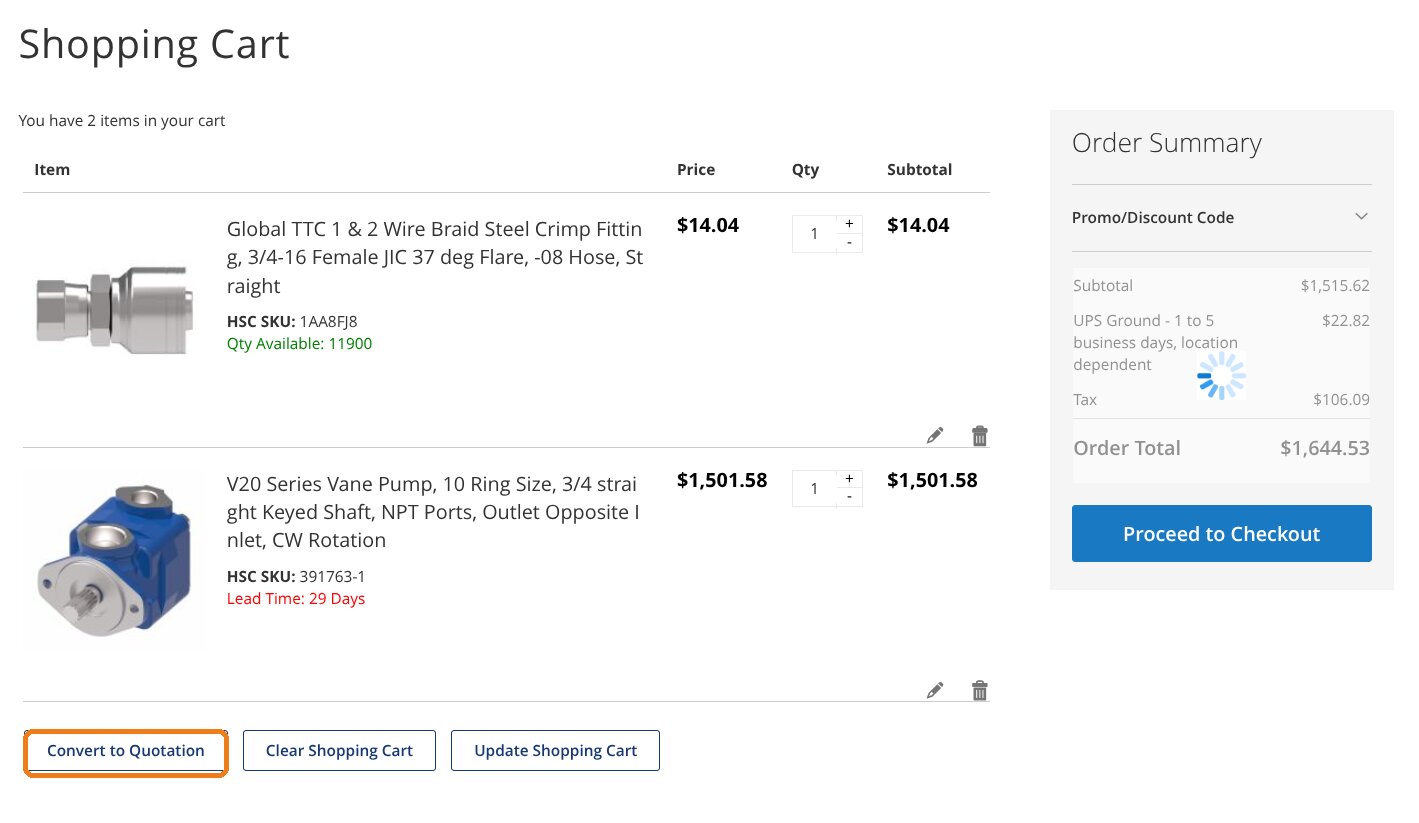This screenshot has width=1419, height=823.
Task: Edit the V20 Series Vane Pump item
Action: pyautogui.click(x=935, y=690)
